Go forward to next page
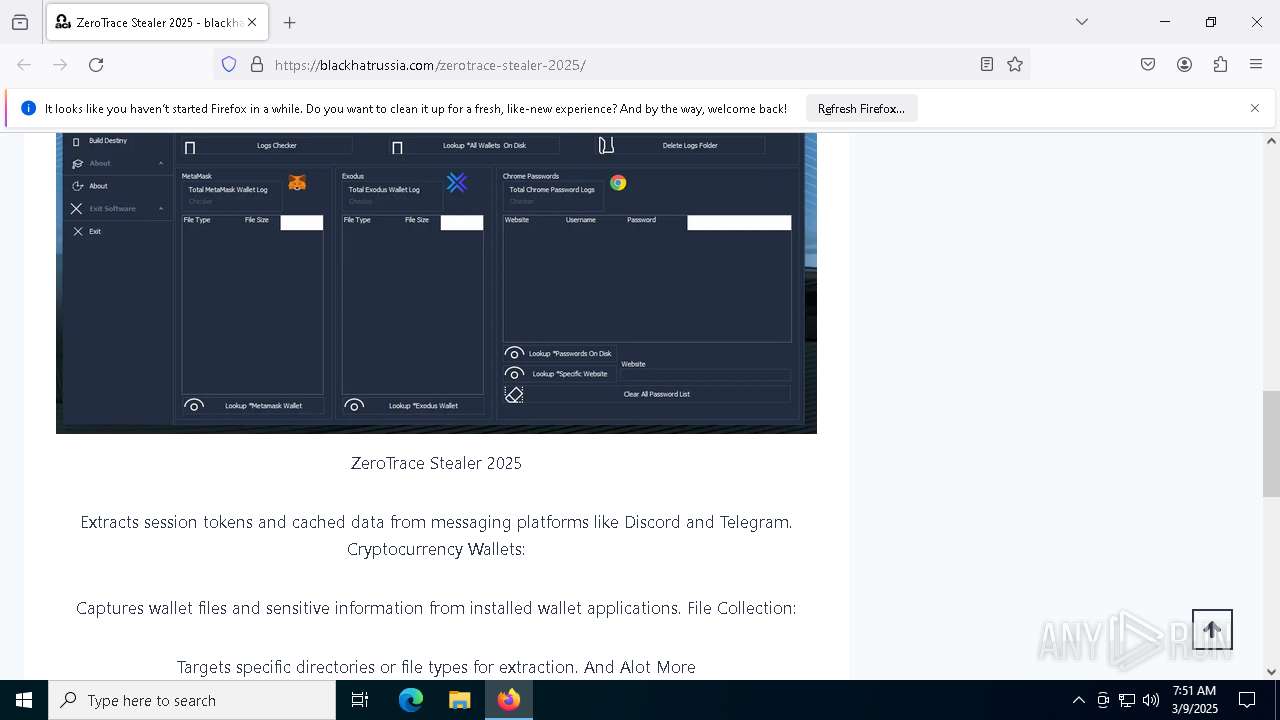Viewport: 1280px width, 720px height. coord(60,65)
